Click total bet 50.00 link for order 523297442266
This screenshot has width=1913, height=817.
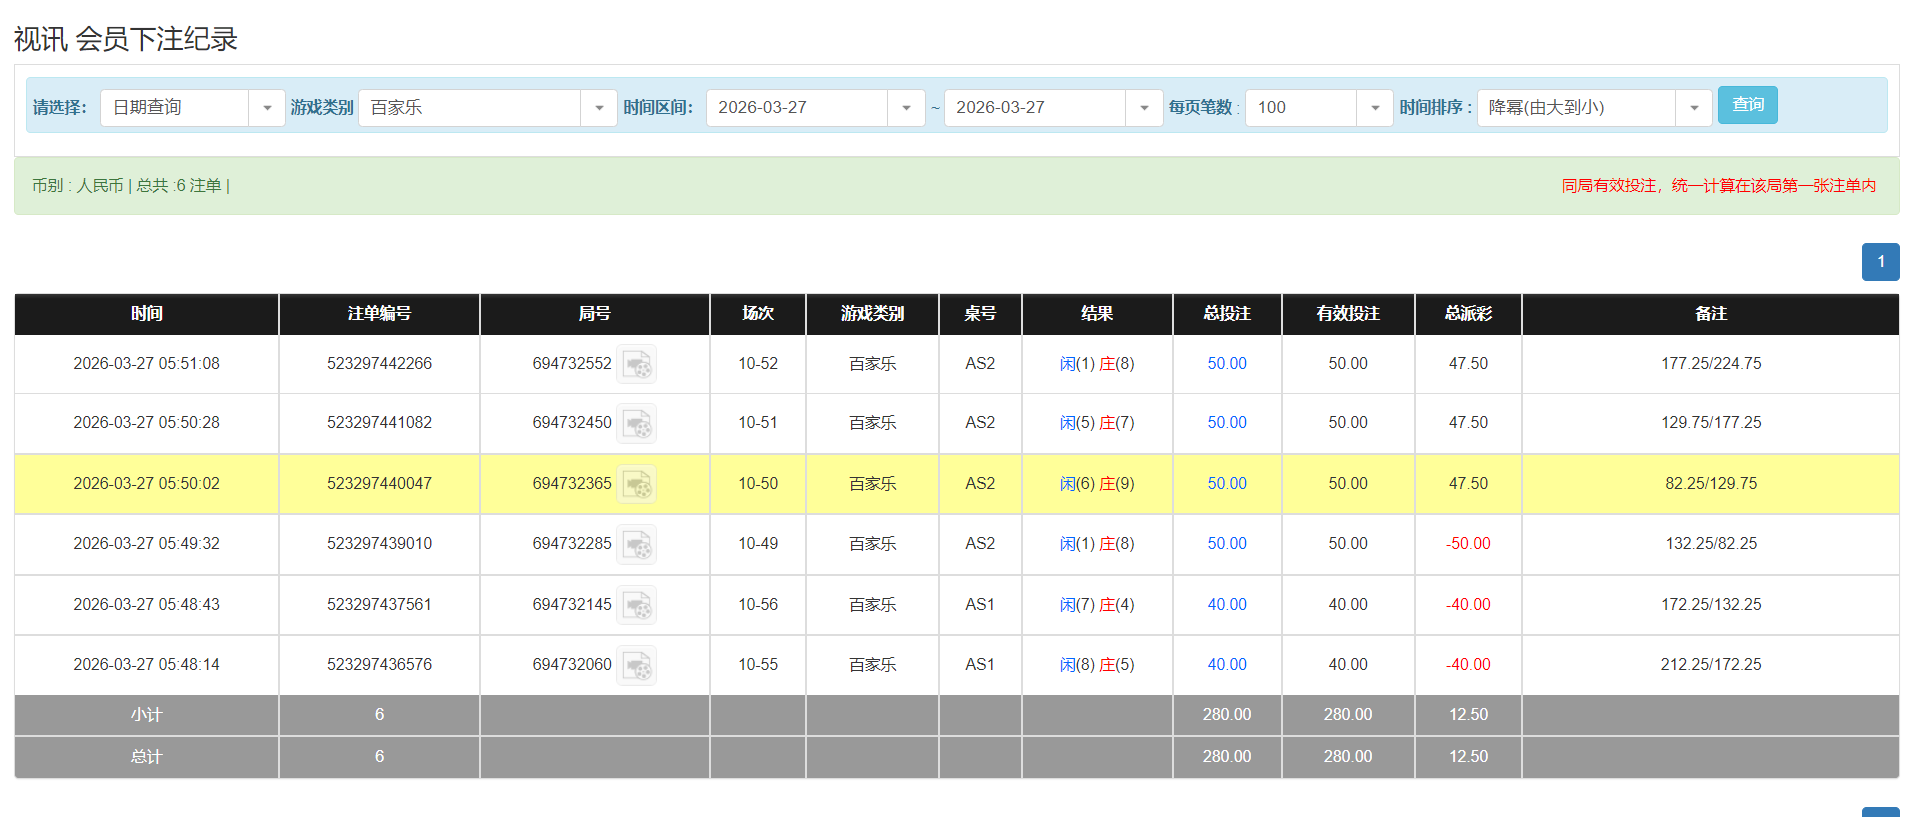pyautogui.click(x=1226, y=364)
